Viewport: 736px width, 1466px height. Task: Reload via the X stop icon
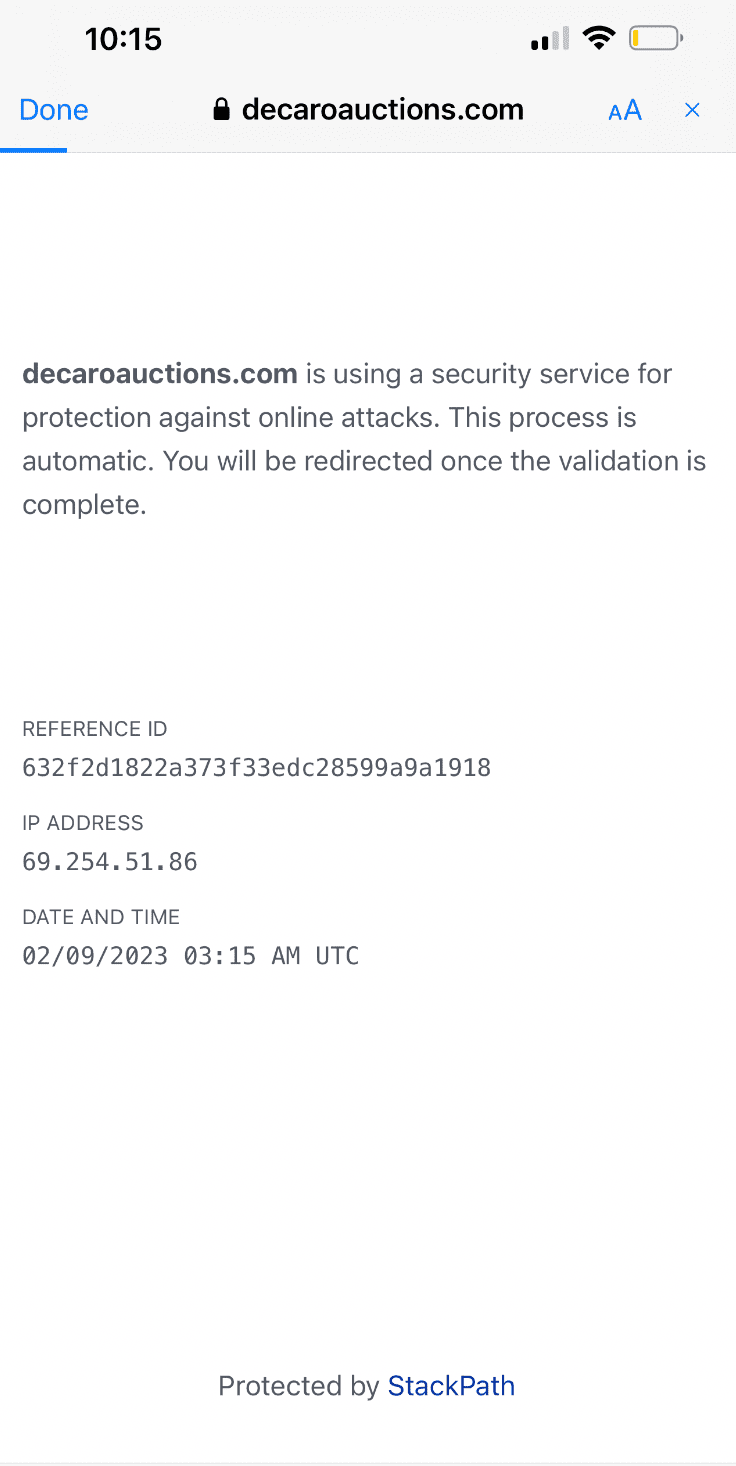[692, 110]
